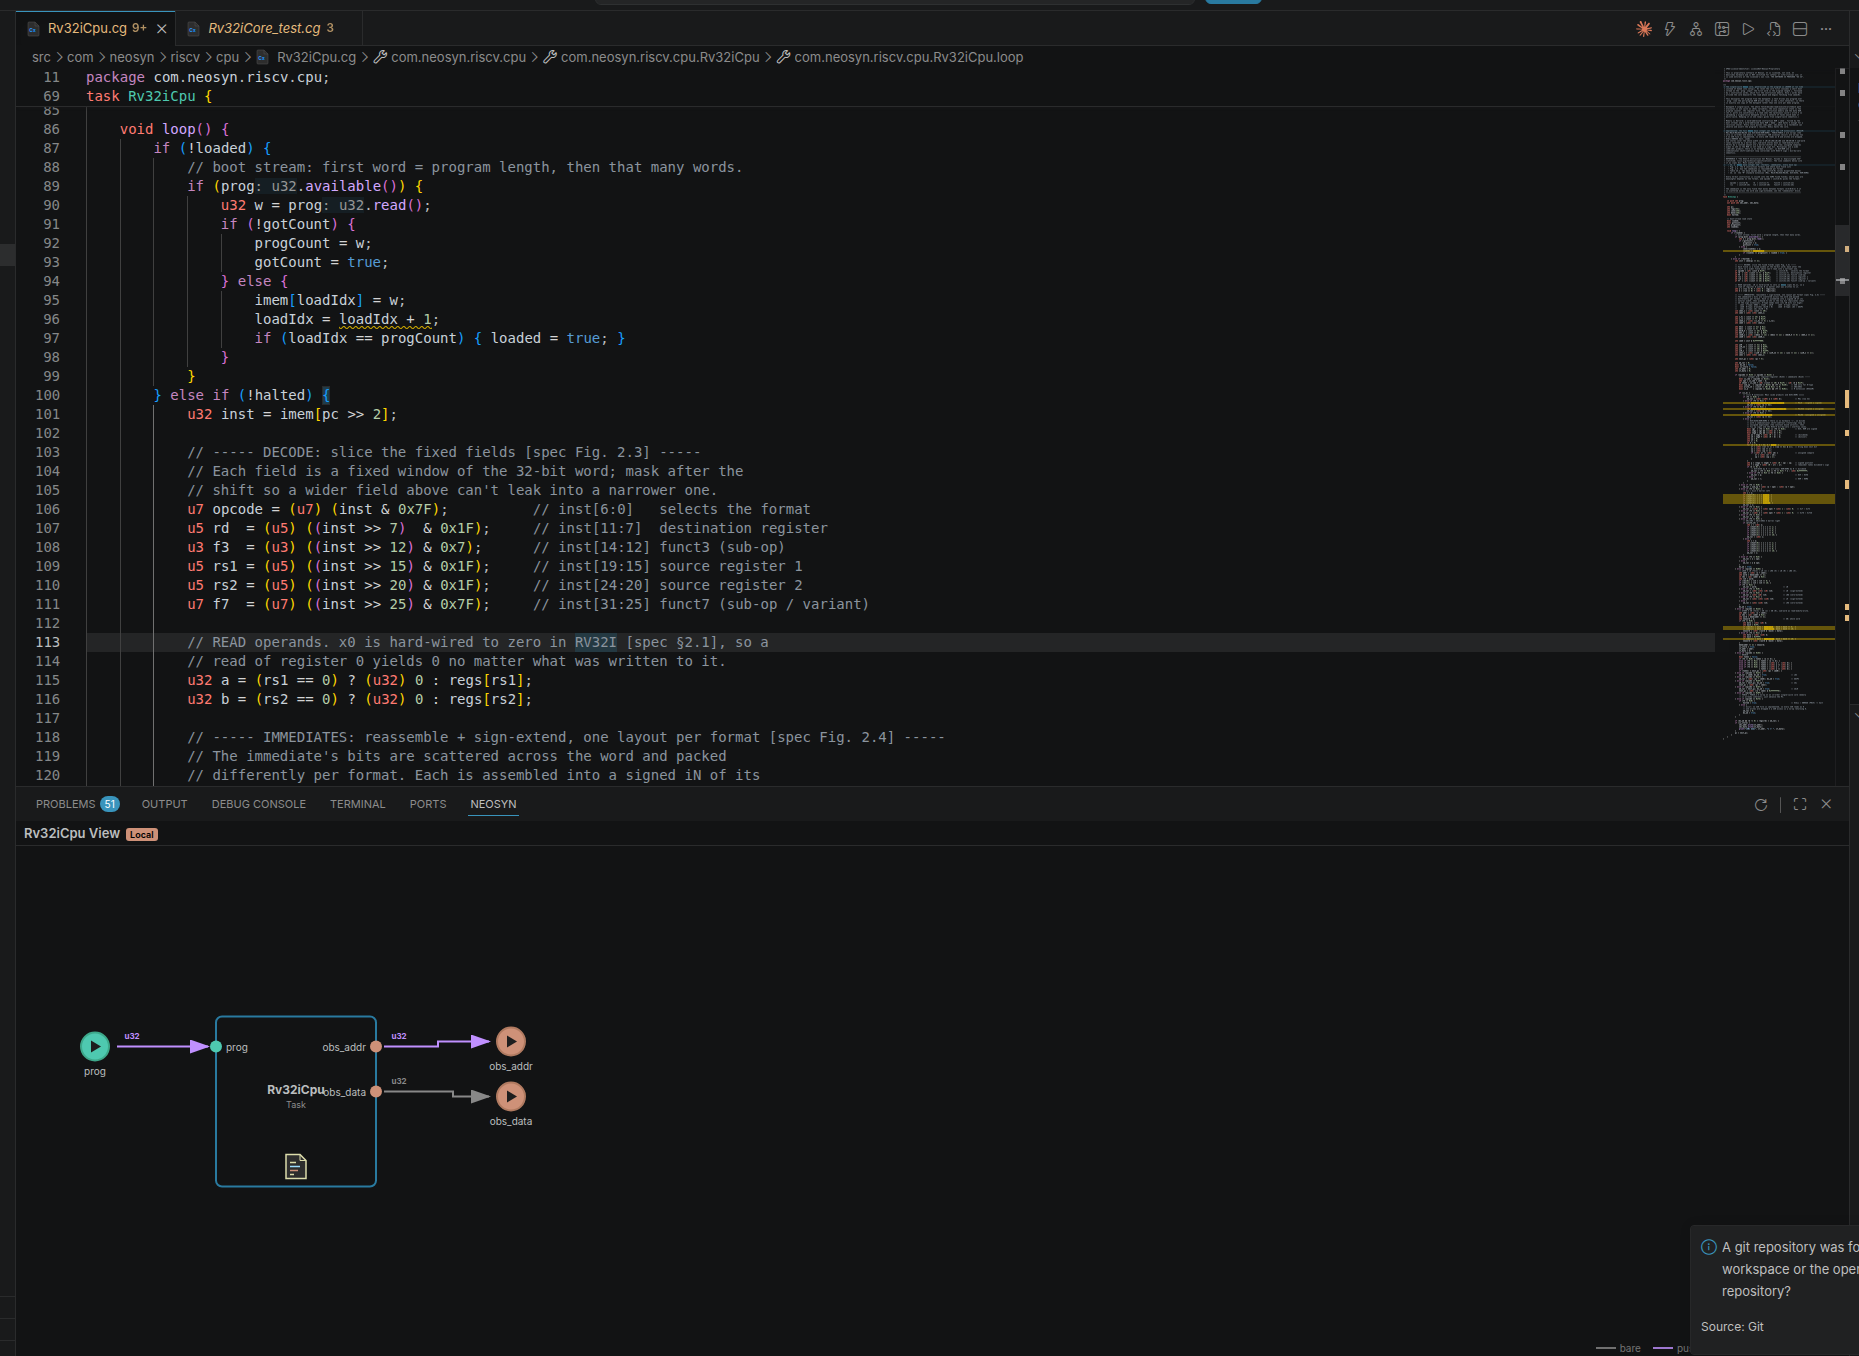Close the Rv32iCpu.cg editor tab
Image resolution: width=1859 pixels, height=1356 pixels.
coord(162,29)
